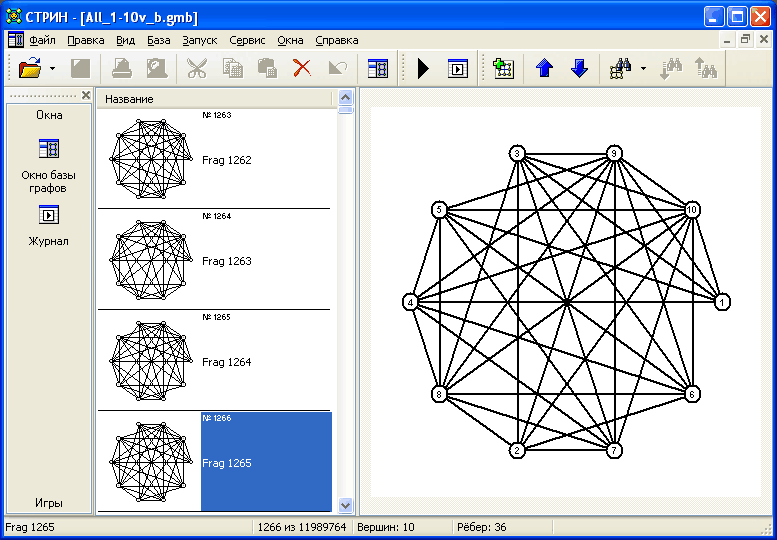Click the blue Move down arrow icon

pyautogui.click(x=579, y=68)
